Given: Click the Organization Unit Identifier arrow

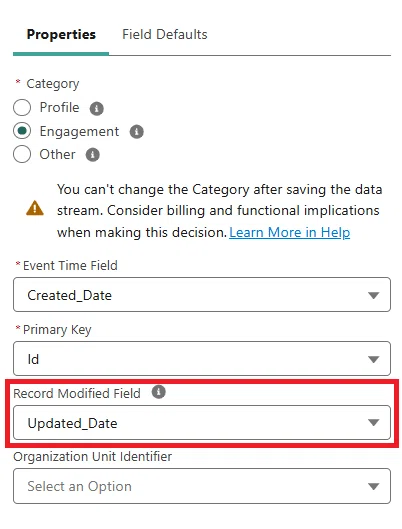Looking at the screenshot, I should point(373,486).
